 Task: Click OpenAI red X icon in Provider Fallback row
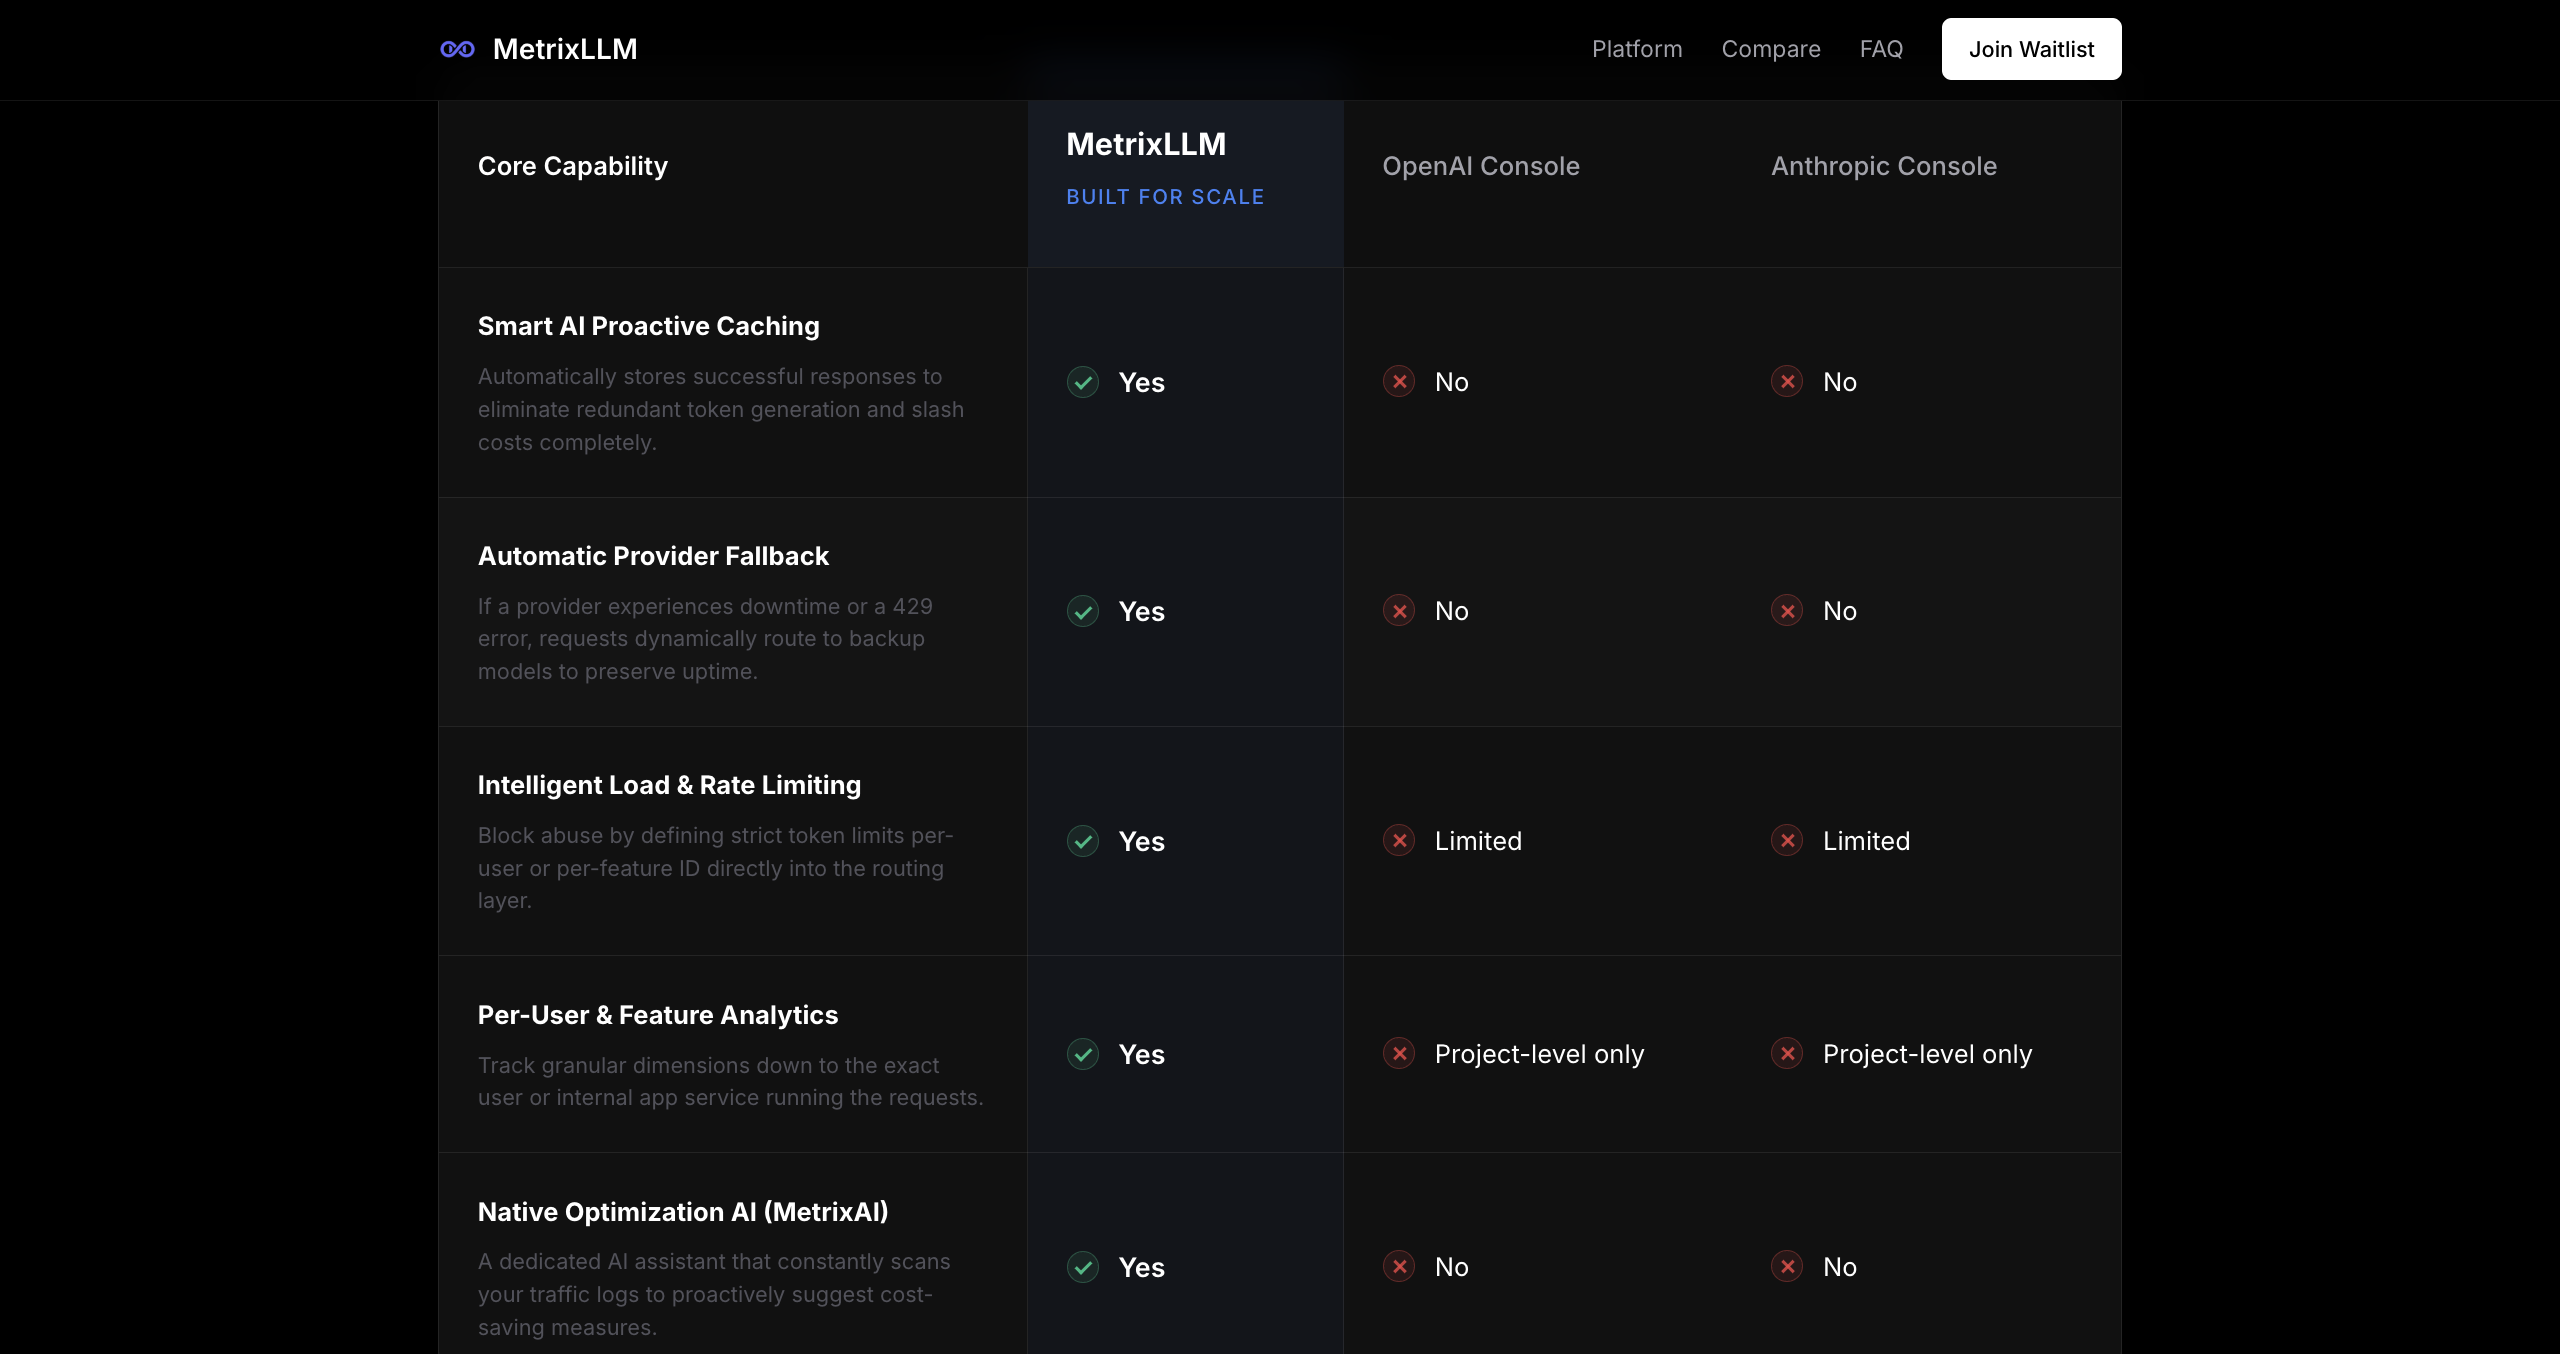click(1399, 610)
